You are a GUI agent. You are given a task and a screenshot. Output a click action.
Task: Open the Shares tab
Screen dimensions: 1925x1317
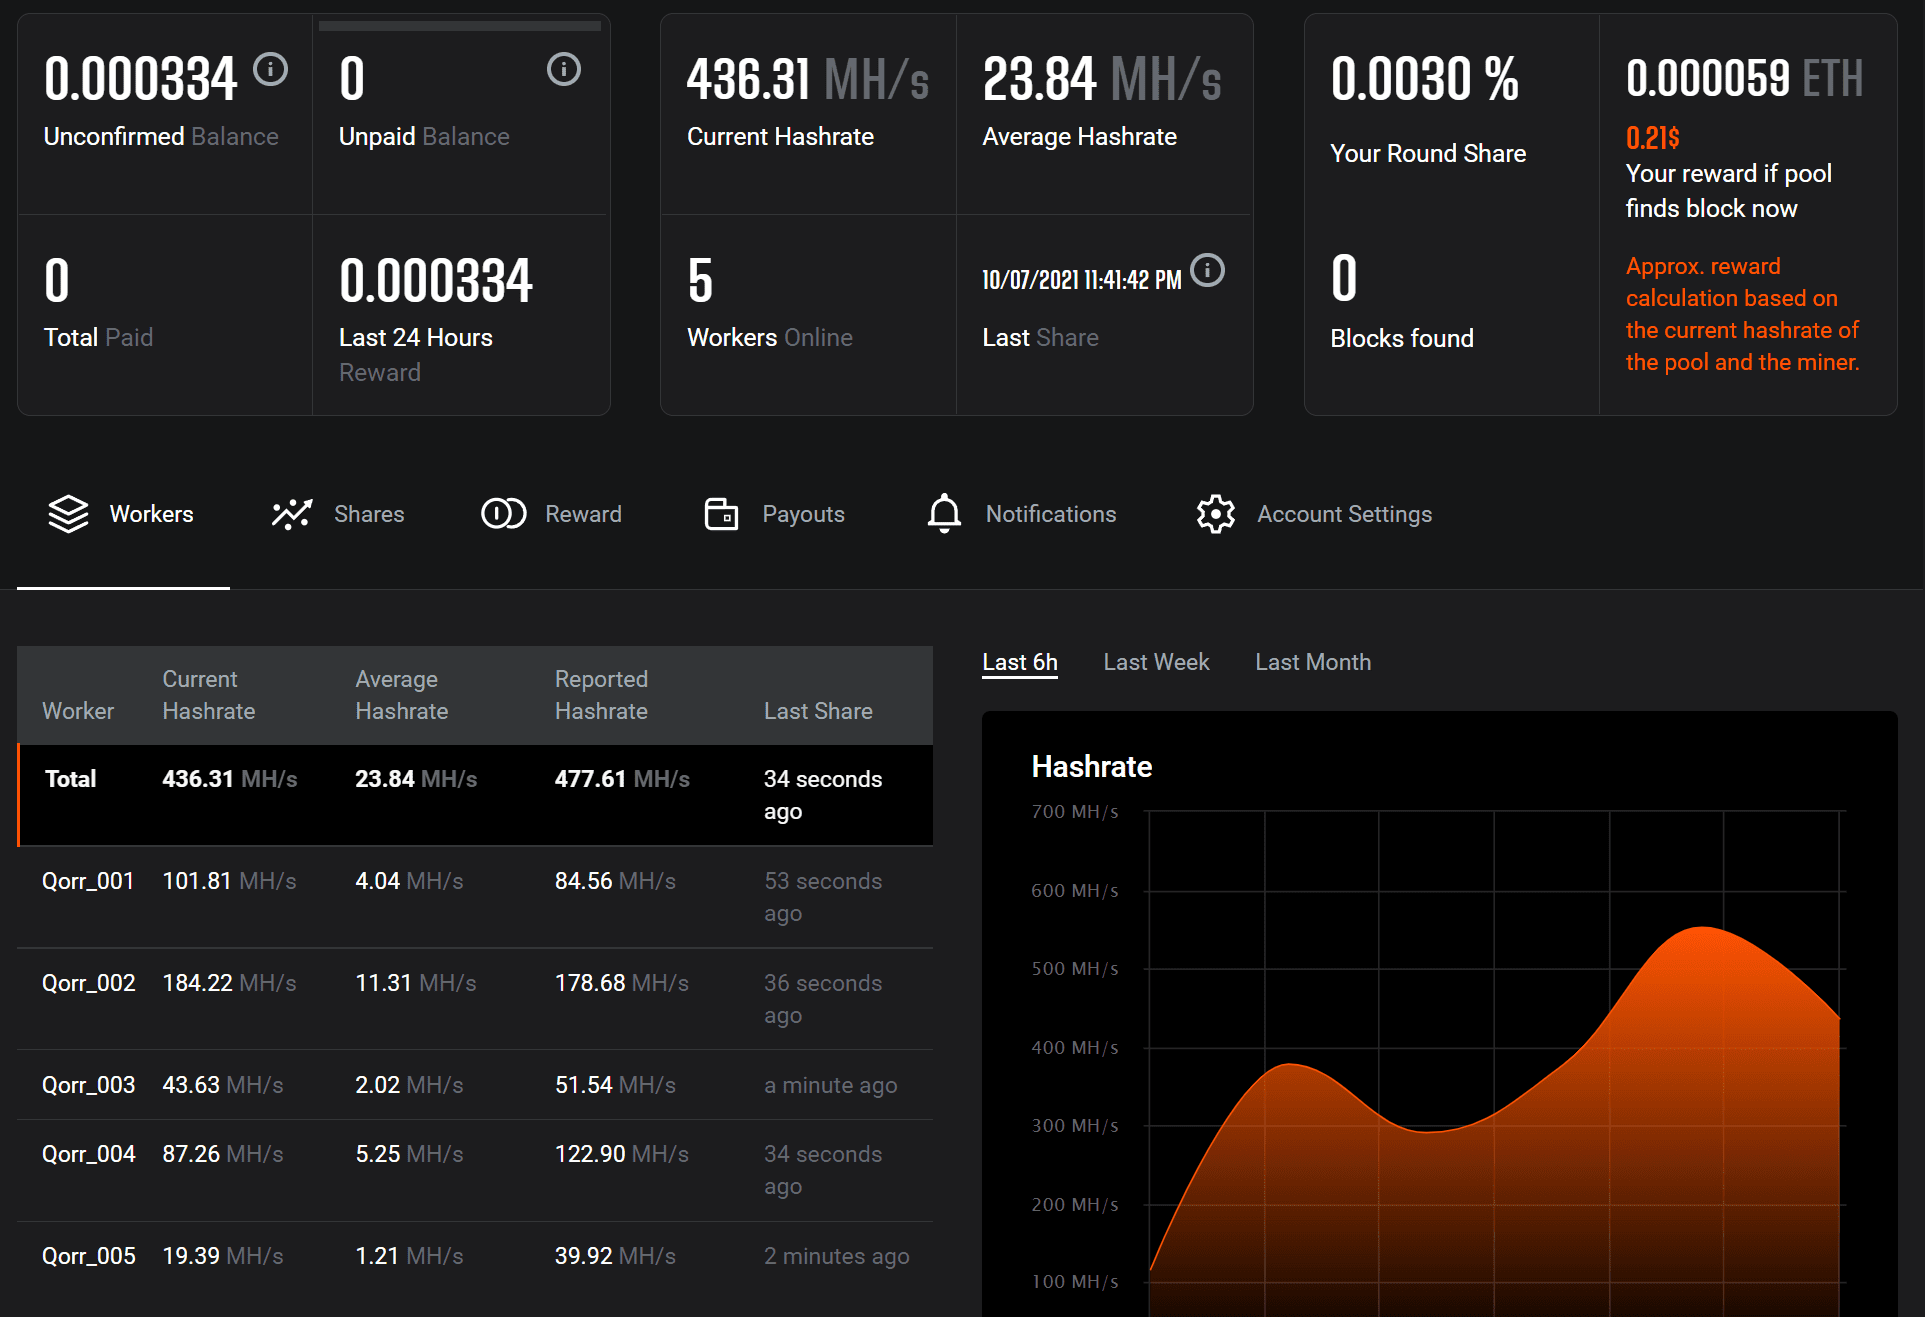pos(368,514)
